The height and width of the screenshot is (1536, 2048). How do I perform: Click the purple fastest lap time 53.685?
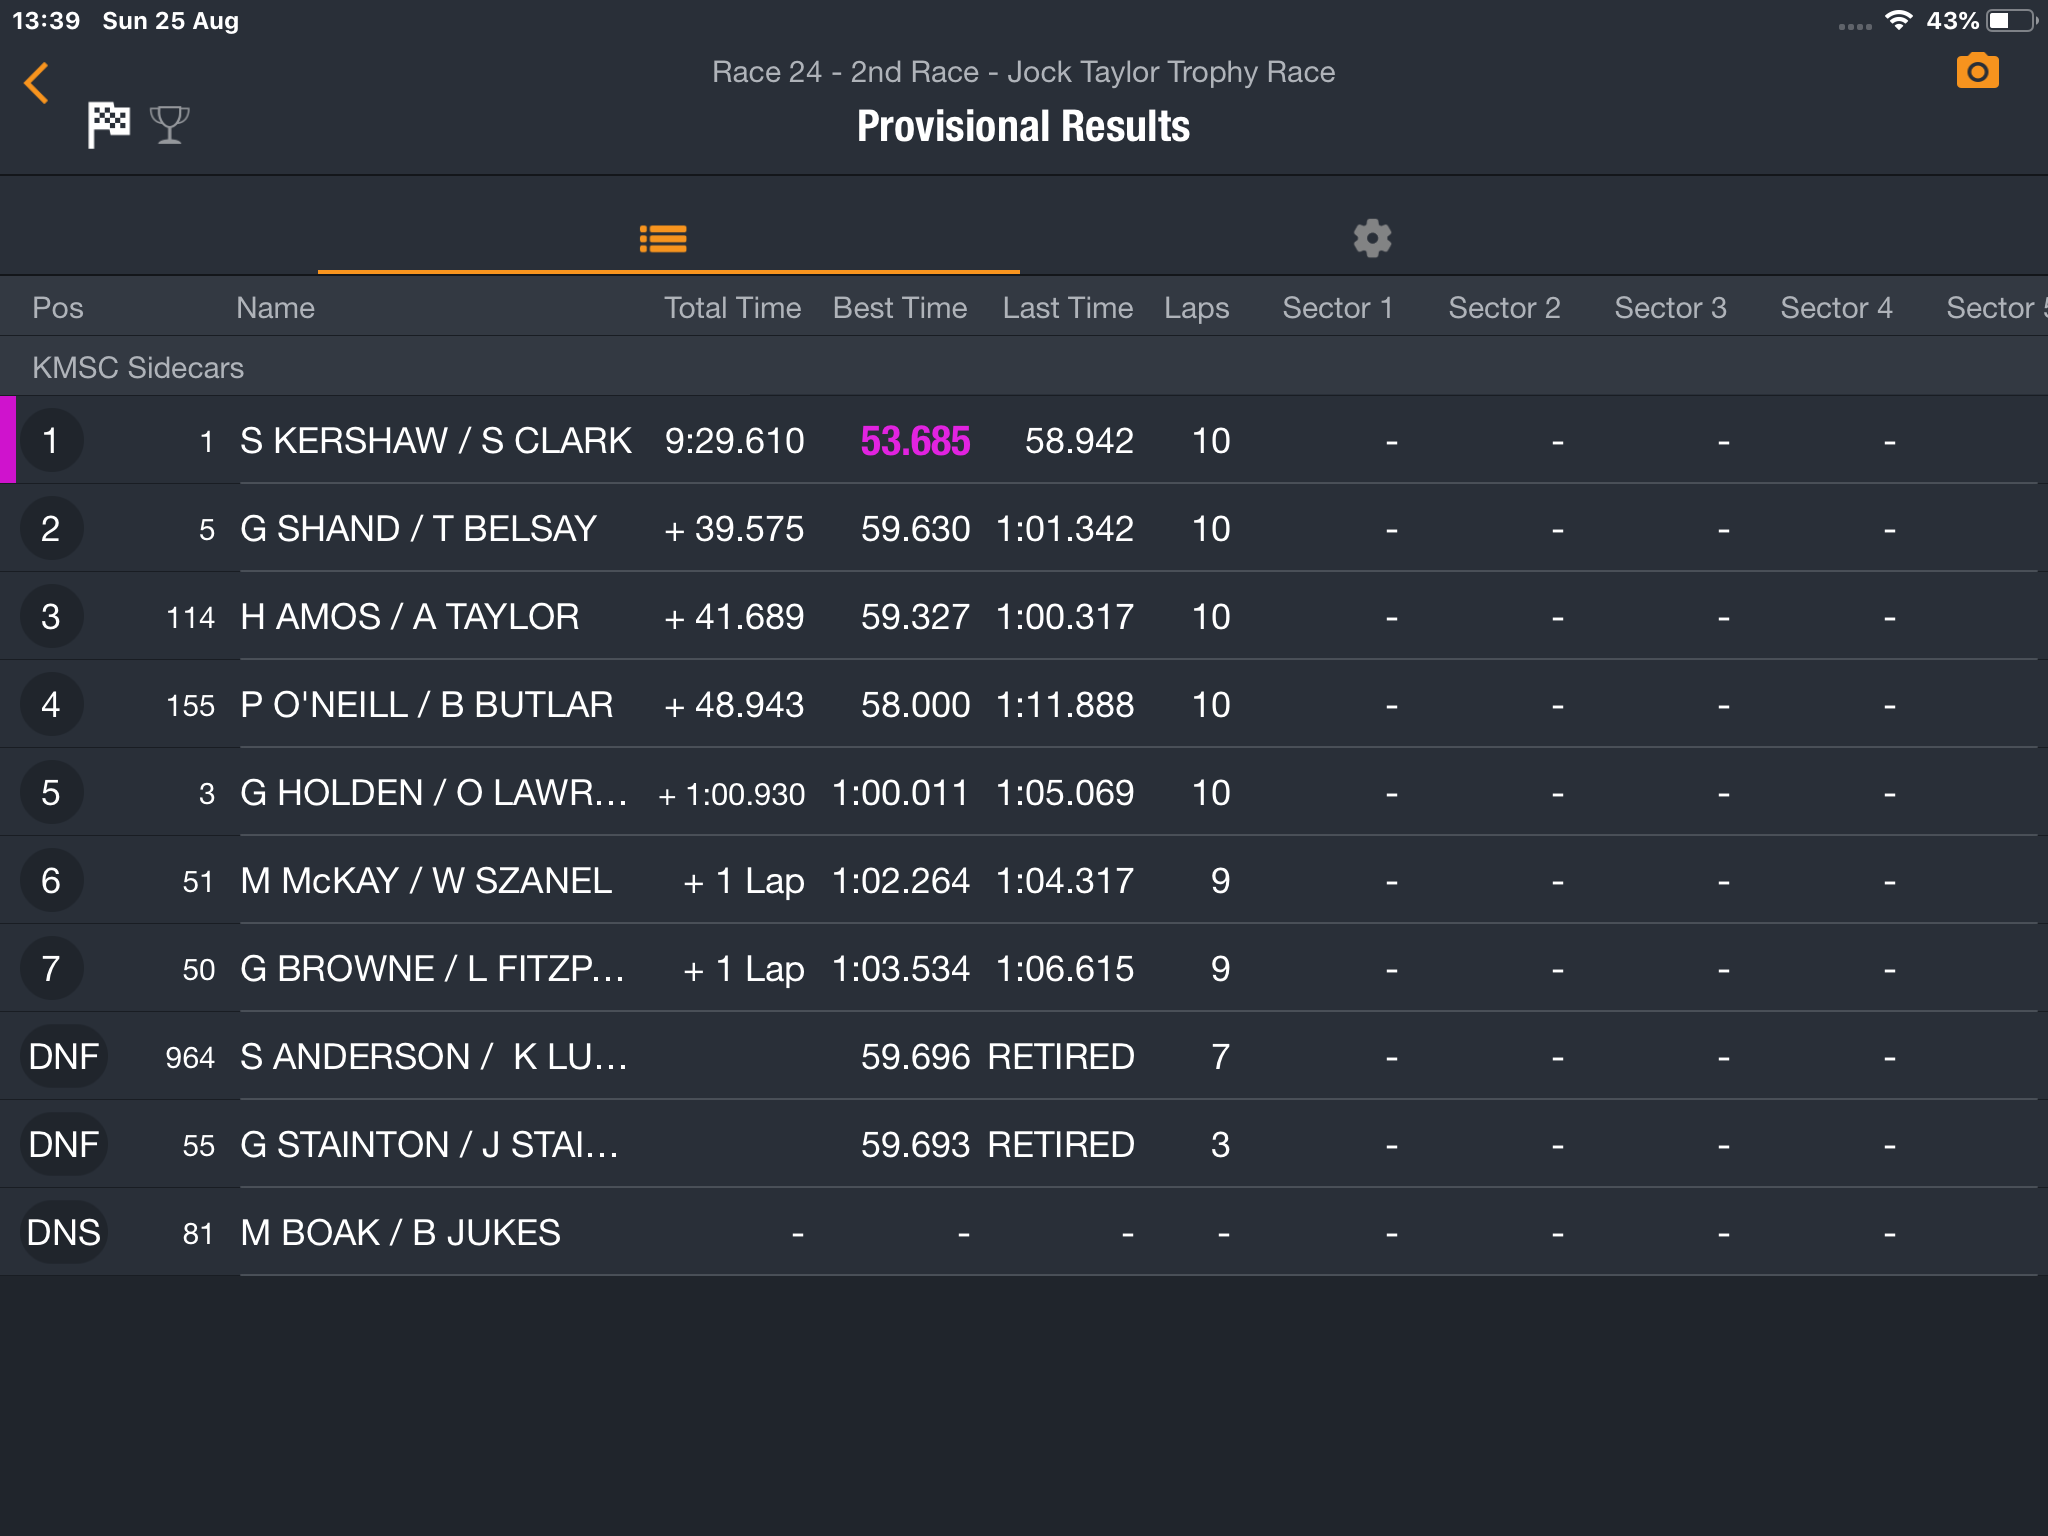[x=915, y=441]
